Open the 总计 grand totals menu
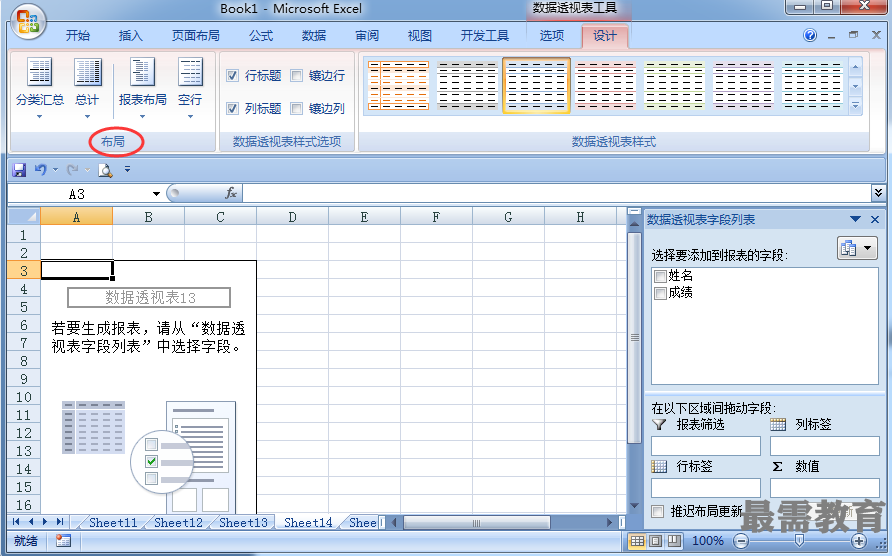Viewport: 892px width, 556px height. (x=88, y=88)
